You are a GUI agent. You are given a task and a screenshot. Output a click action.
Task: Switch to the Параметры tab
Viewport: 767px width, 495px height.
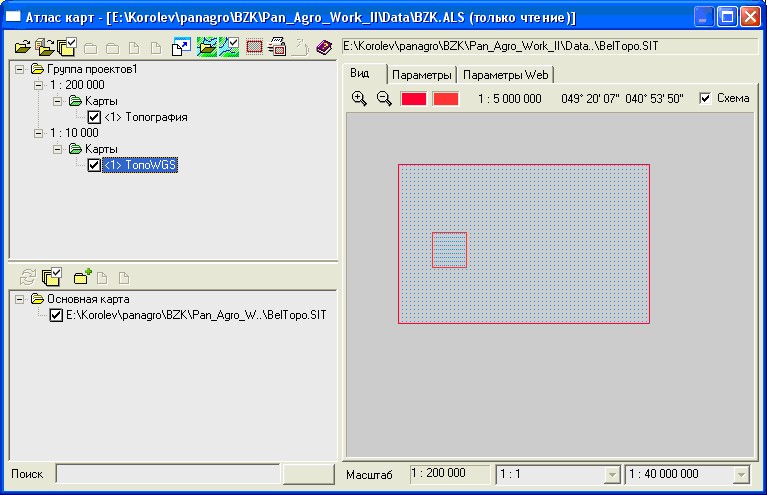pos(422,75)
